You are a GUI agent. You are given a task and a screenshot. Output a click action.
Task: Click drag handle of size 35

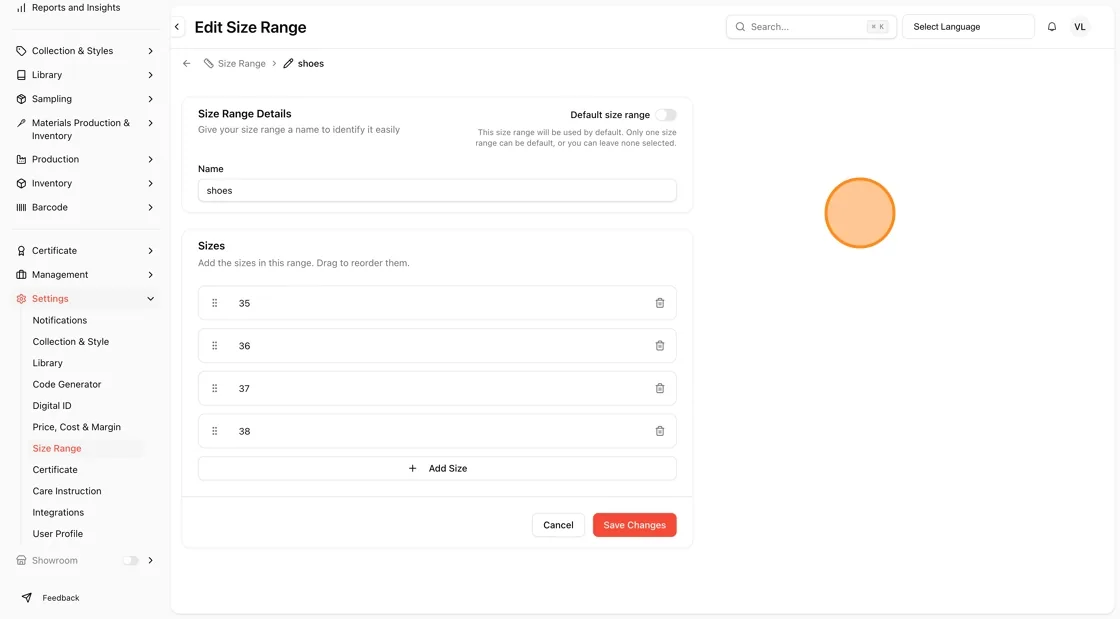click(x=214, y=303)
